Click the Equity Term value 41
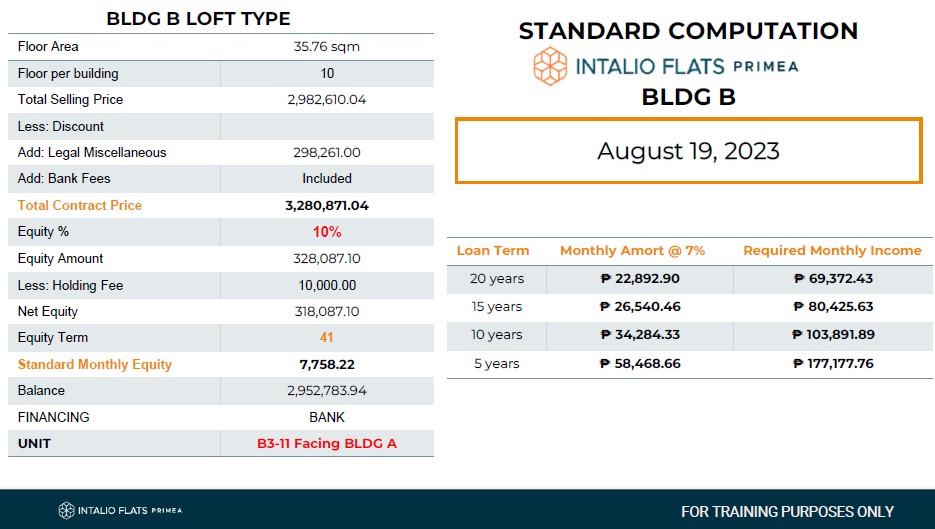 [x=326, y=338]
